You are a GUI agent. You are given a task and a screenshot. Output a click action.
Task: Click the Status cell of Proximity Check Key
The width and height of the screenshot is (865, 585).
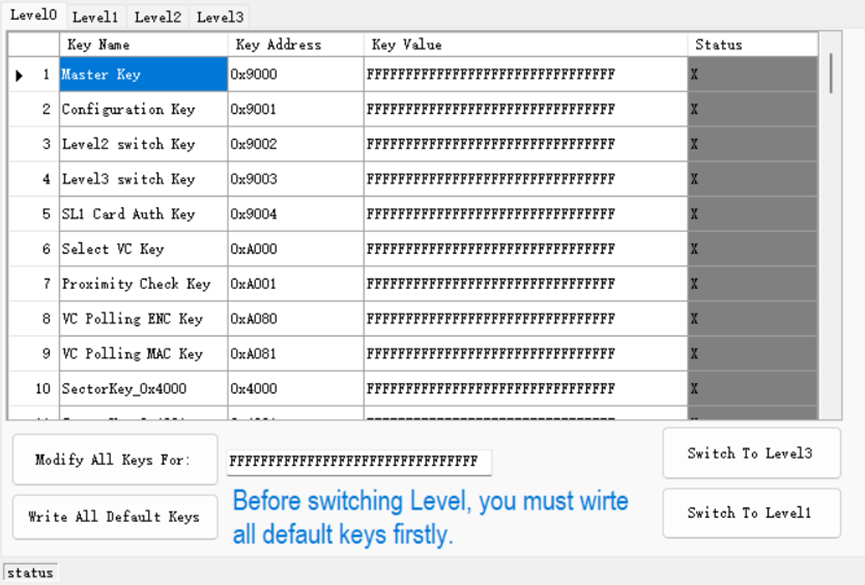click(x=752, y=284)
